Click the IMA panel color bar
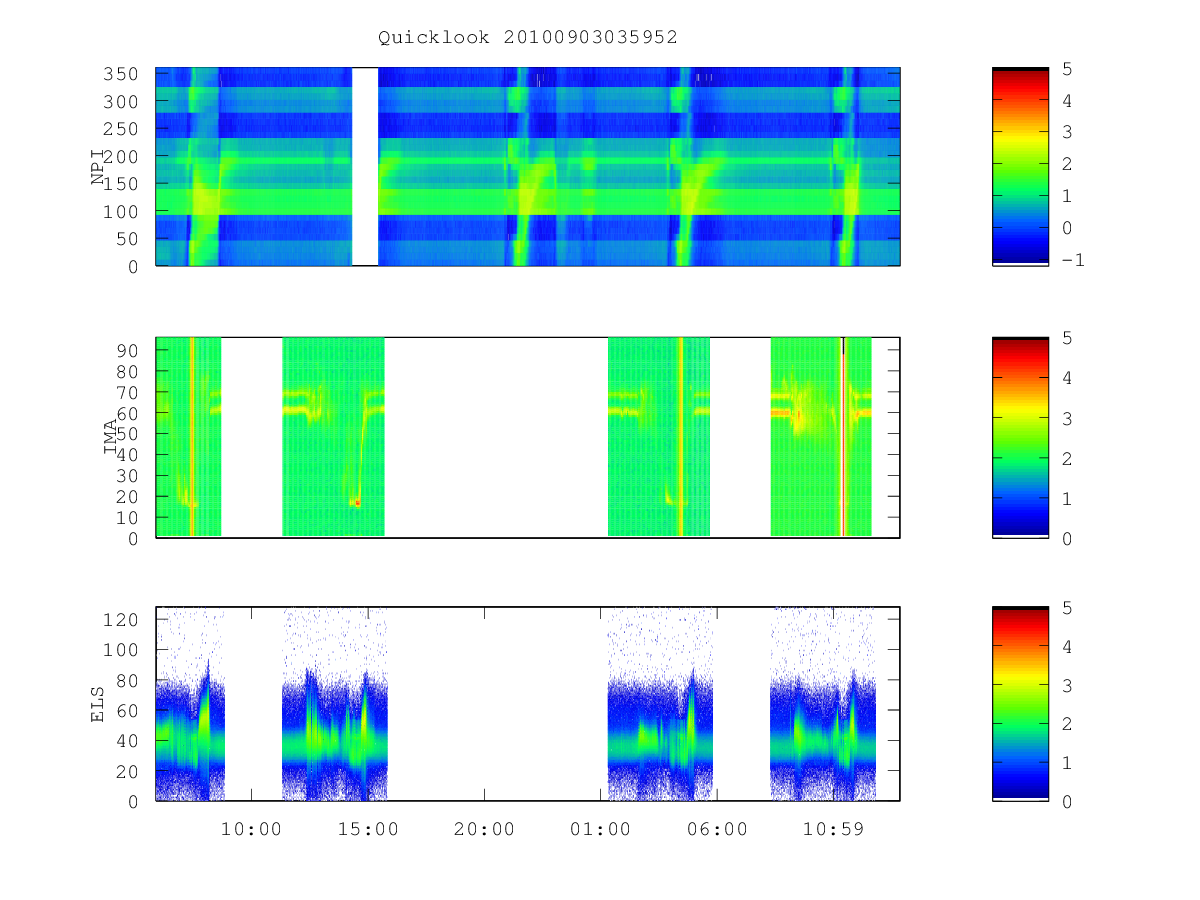 [1020, 438]
